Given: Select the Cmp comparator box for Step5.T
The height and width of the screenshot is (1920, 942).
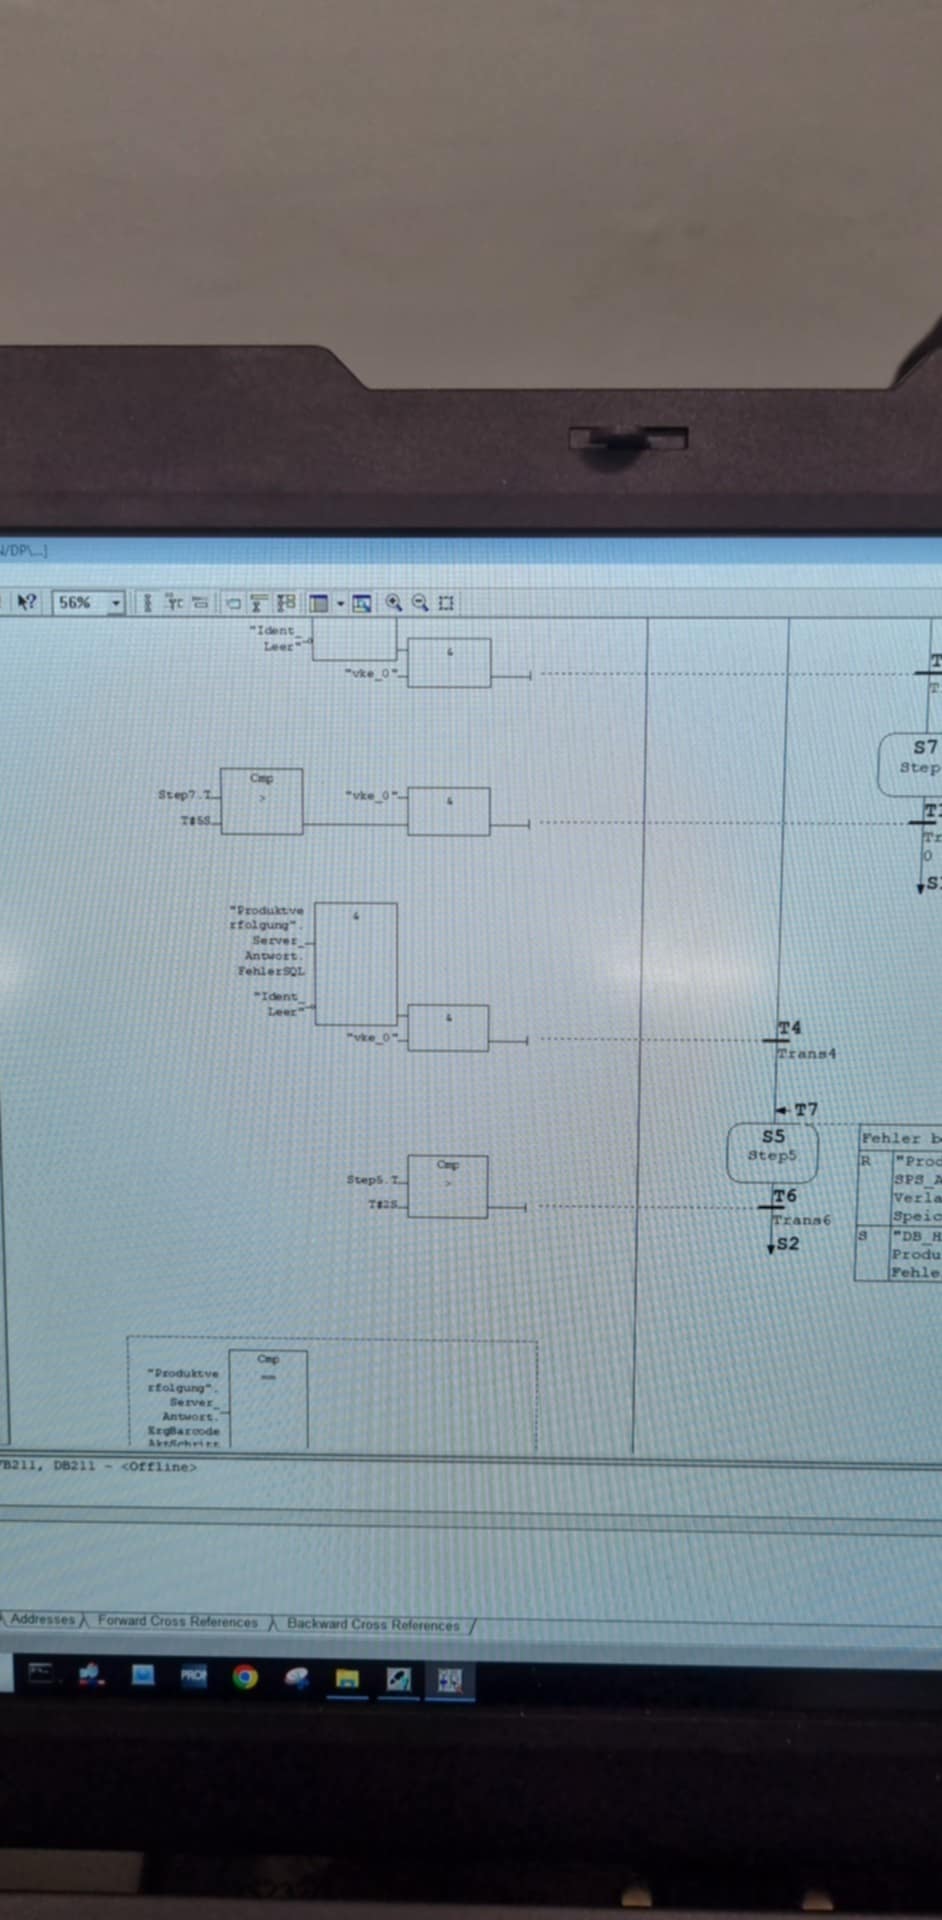Looking at the screenshot, I should 447,1186.
